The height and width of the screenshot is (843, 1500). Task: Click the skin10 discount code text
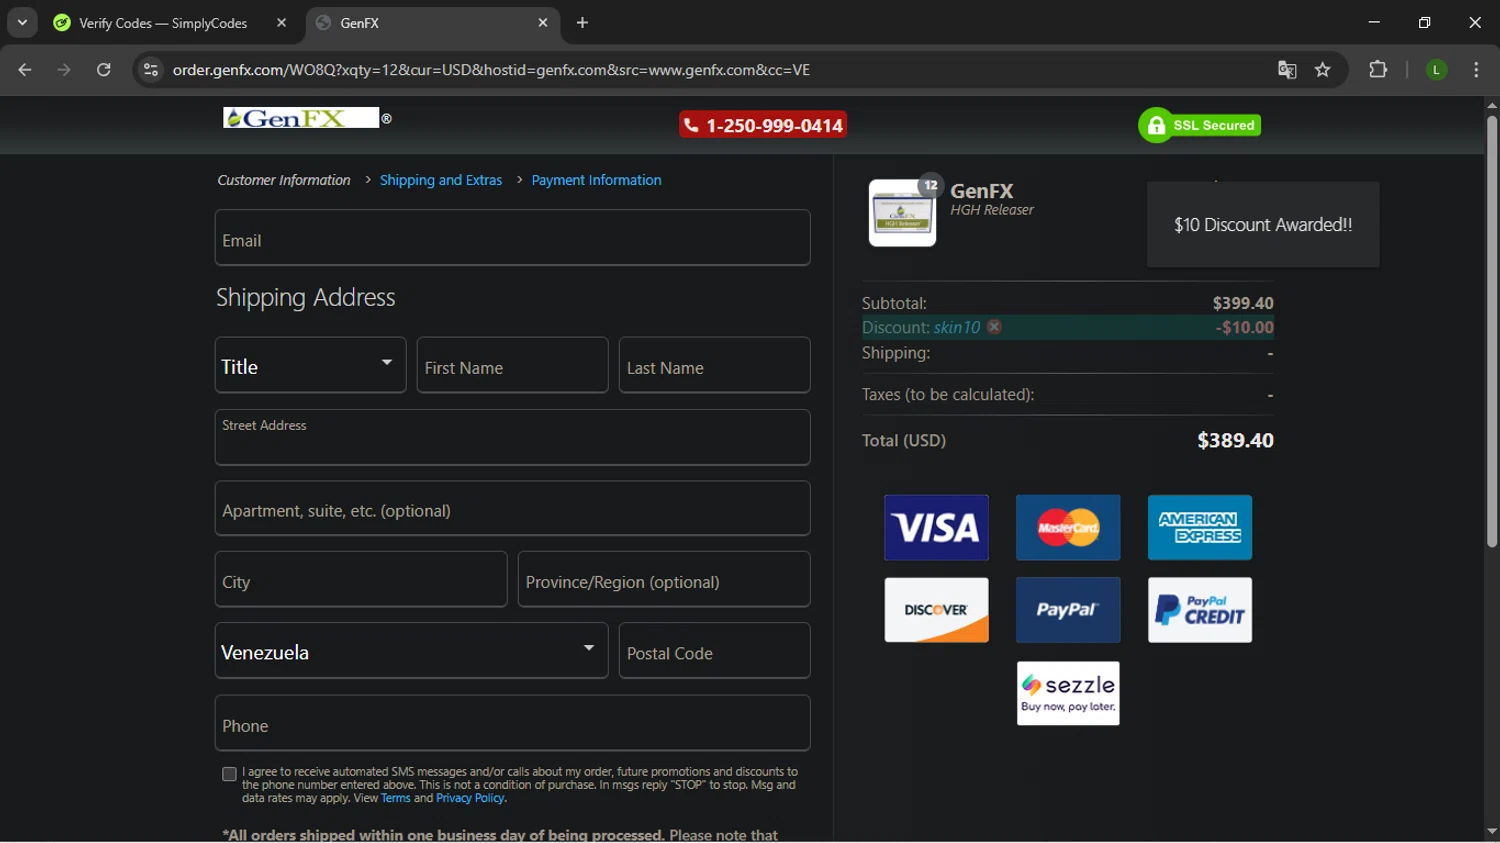[x=957, y=327]
